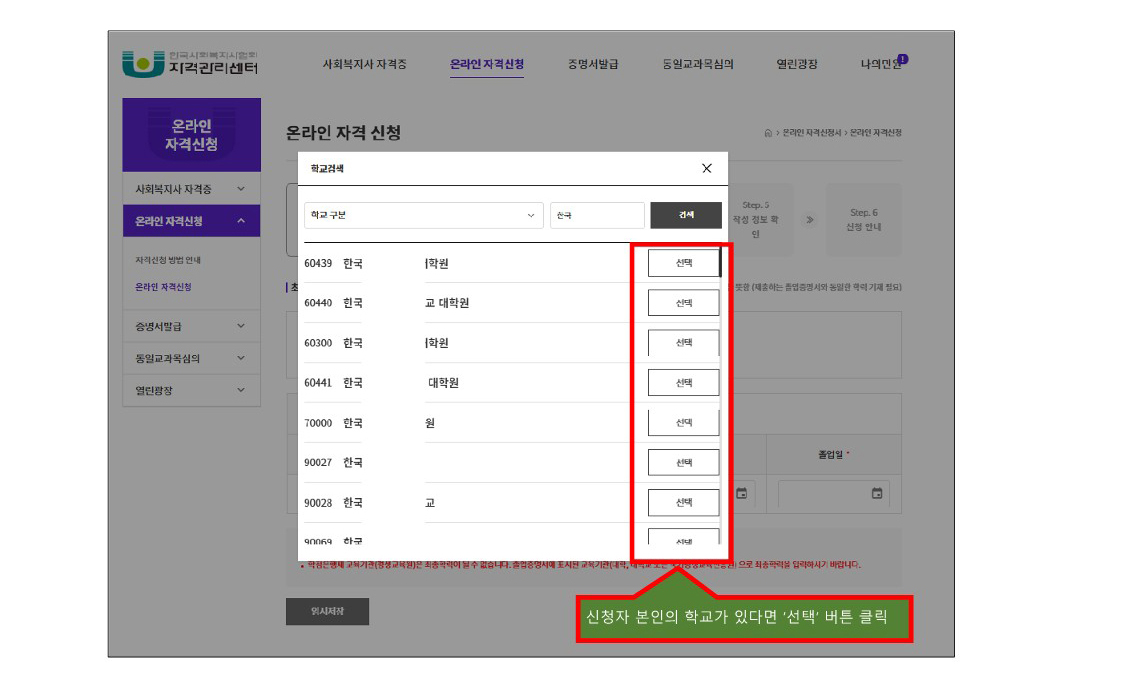Open 자격신청 방법 안내 in sidebar
Screen dimensions: 1123x688
(168, 260)
